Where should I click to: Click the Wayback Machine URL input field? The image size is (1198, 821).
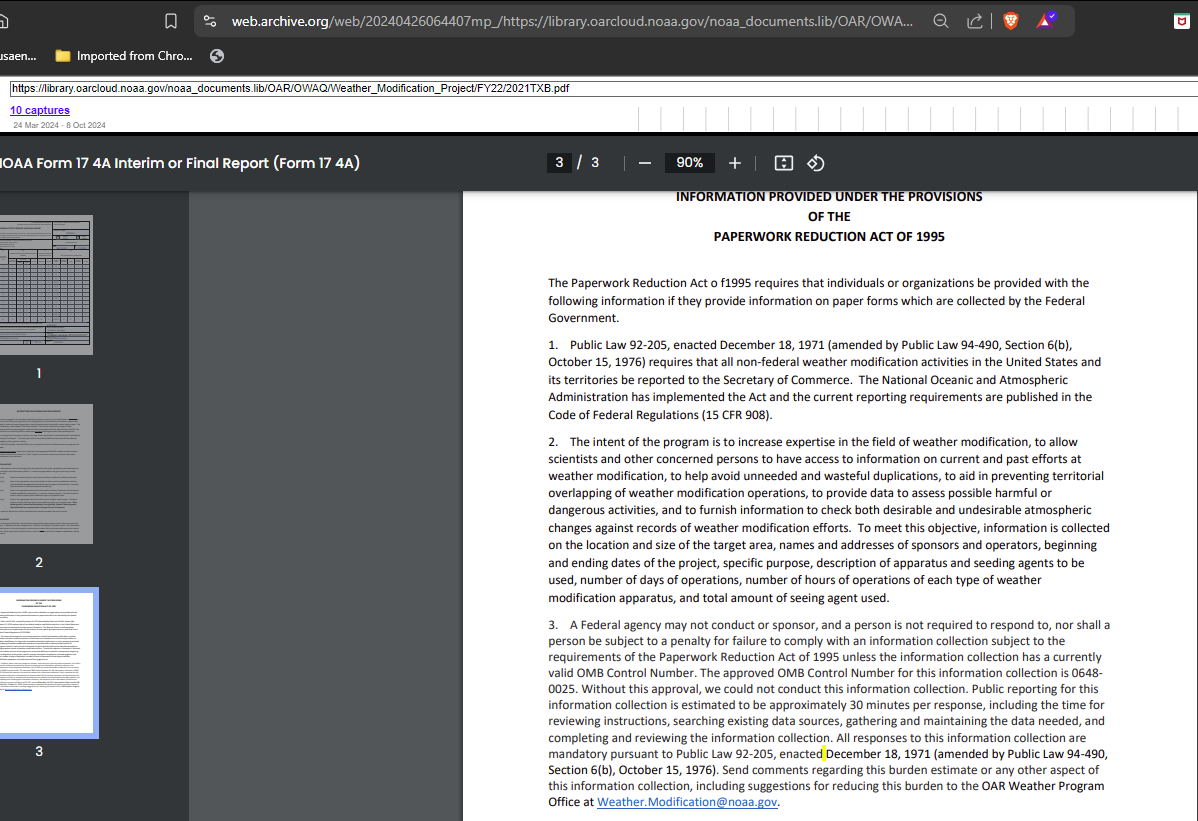point(604,89)
